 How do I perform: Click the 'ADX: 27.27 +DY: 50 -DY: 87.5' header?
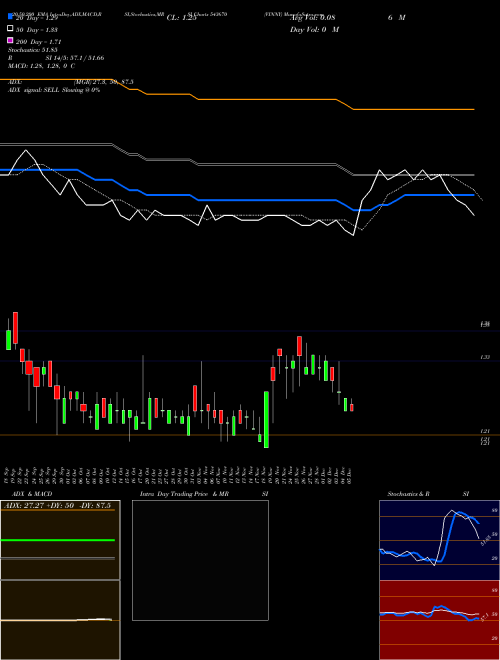[57, 505]
